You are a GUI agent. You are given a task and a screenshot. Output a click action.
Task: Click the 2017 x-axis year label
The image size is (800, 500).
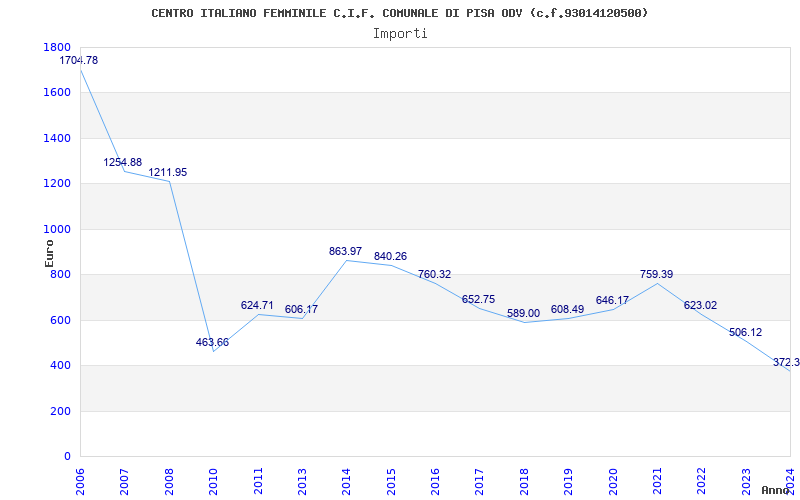(x=480, y=481)
